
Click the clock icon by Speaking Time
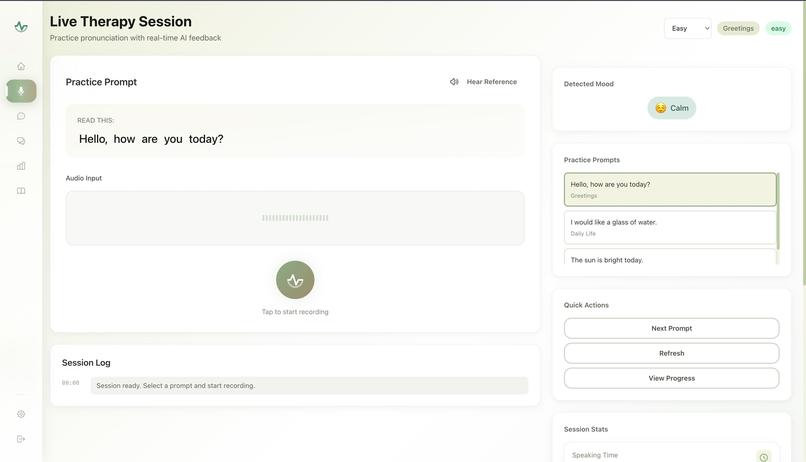pos(764,457)
